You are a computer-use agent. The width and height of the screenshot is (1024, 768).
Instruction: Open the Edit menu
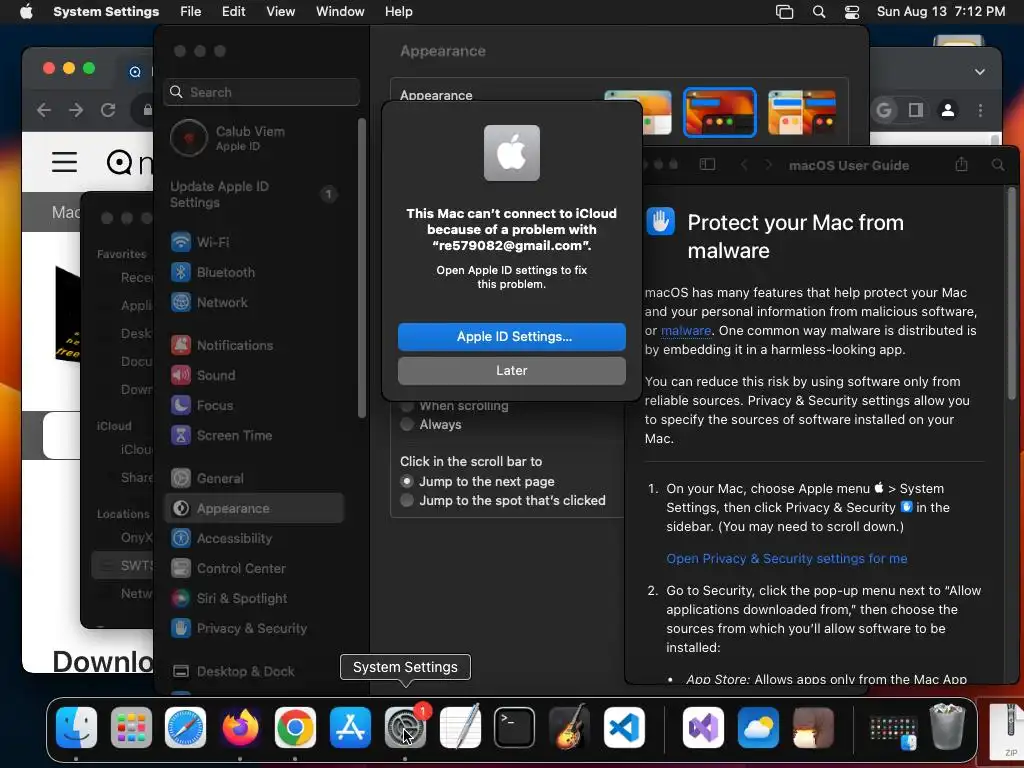point(233,12)
